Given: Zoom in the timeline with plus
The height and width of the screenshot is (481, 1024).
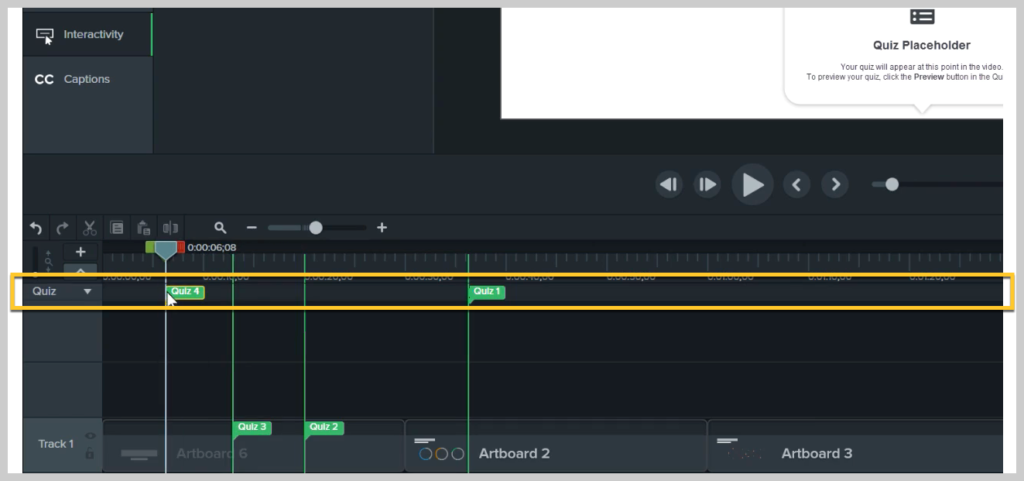Looking at the screenshot, I should [382, 228].
